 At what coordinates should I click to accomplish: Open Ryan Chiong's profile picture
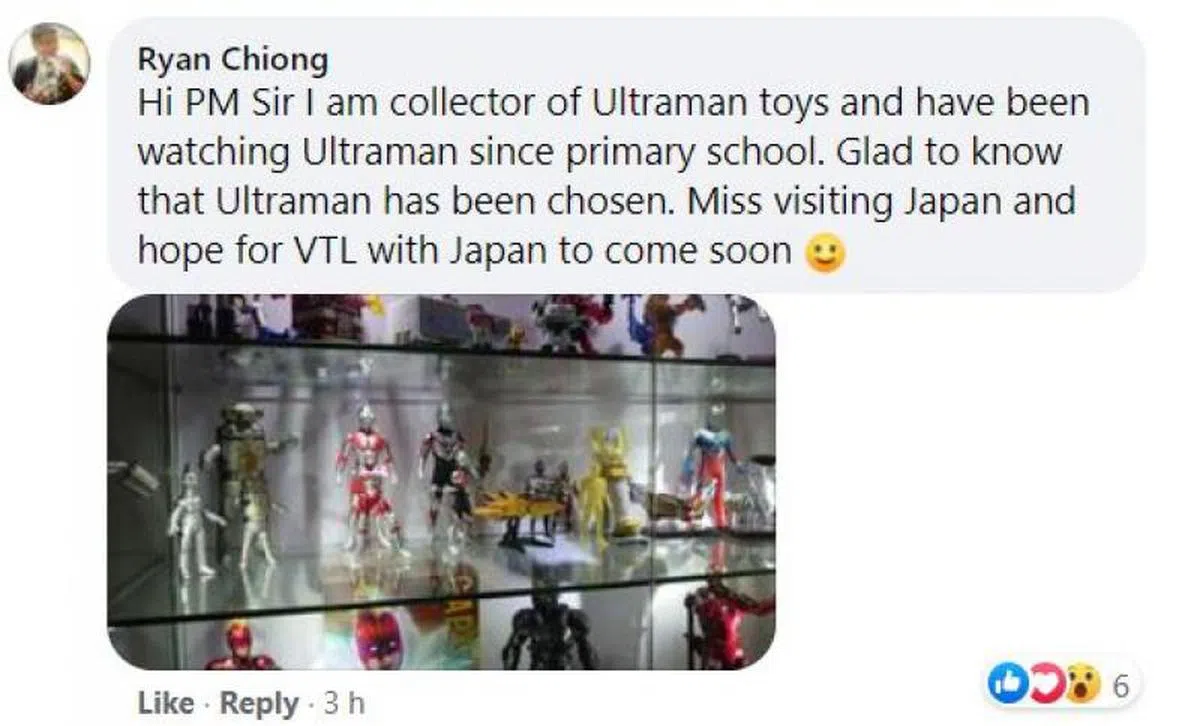(x=50, y=63)
